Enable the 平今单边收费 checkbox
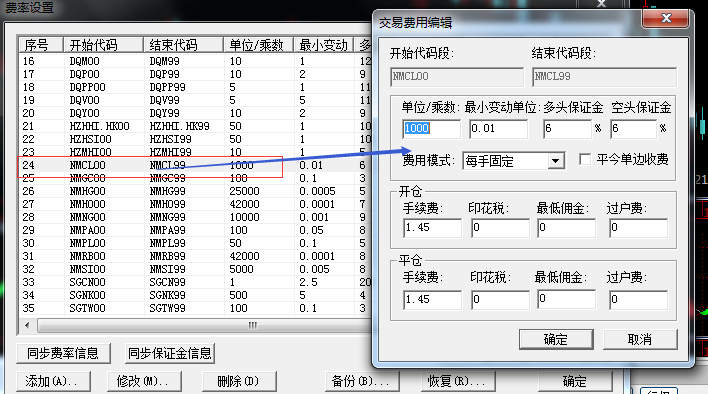This screenshot has height=394, width=708. click(585, 159)
